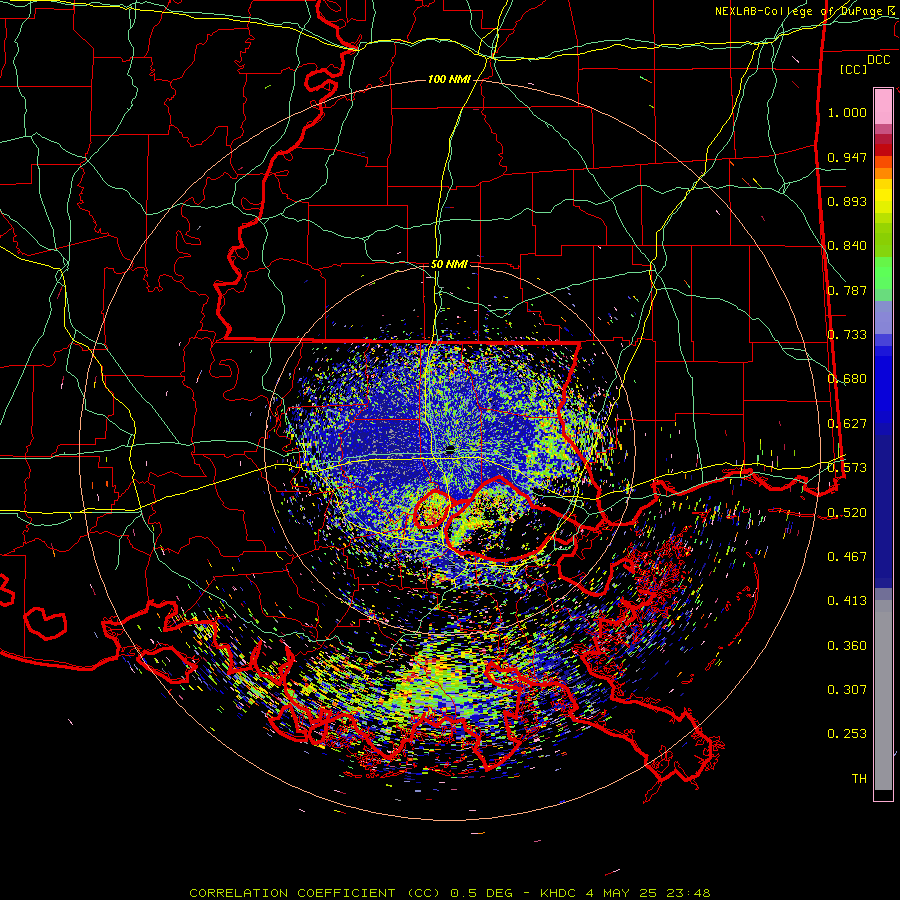Screen dimensions: 900x900
Task: Click the 0.413 legend value
Action: click(x=847, y=601)
